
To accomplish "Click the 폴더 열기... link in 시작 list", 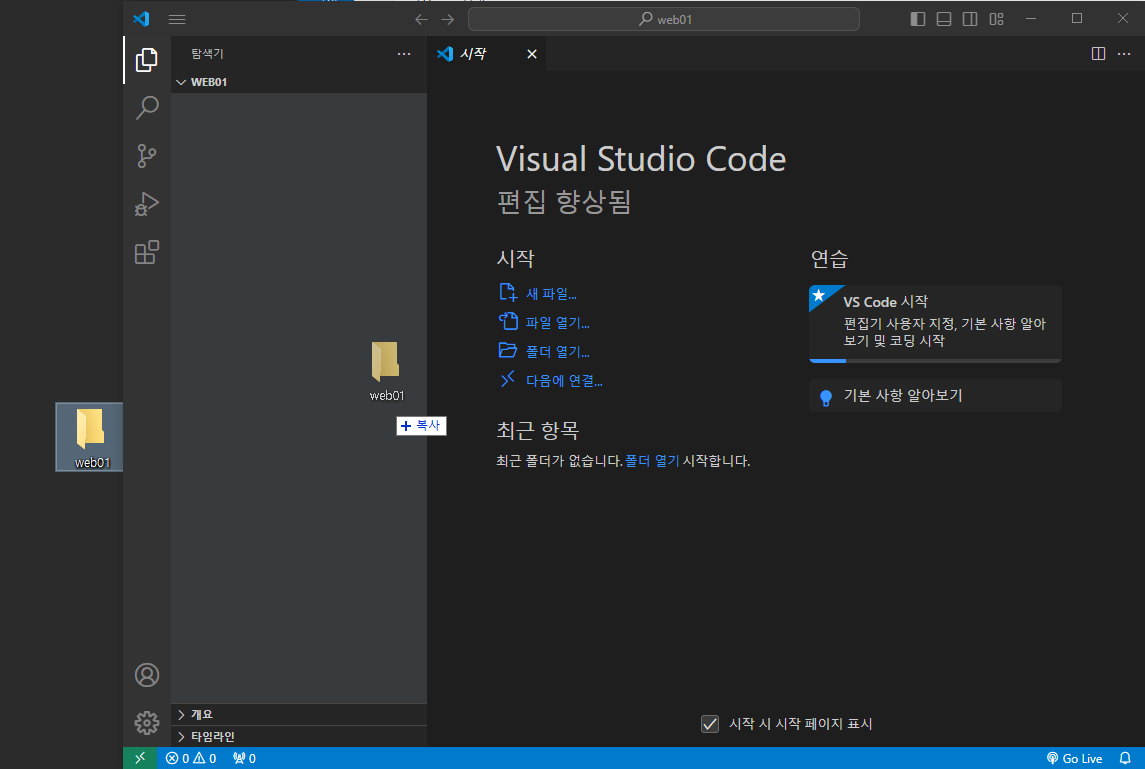I will click(x=558, y=351).
